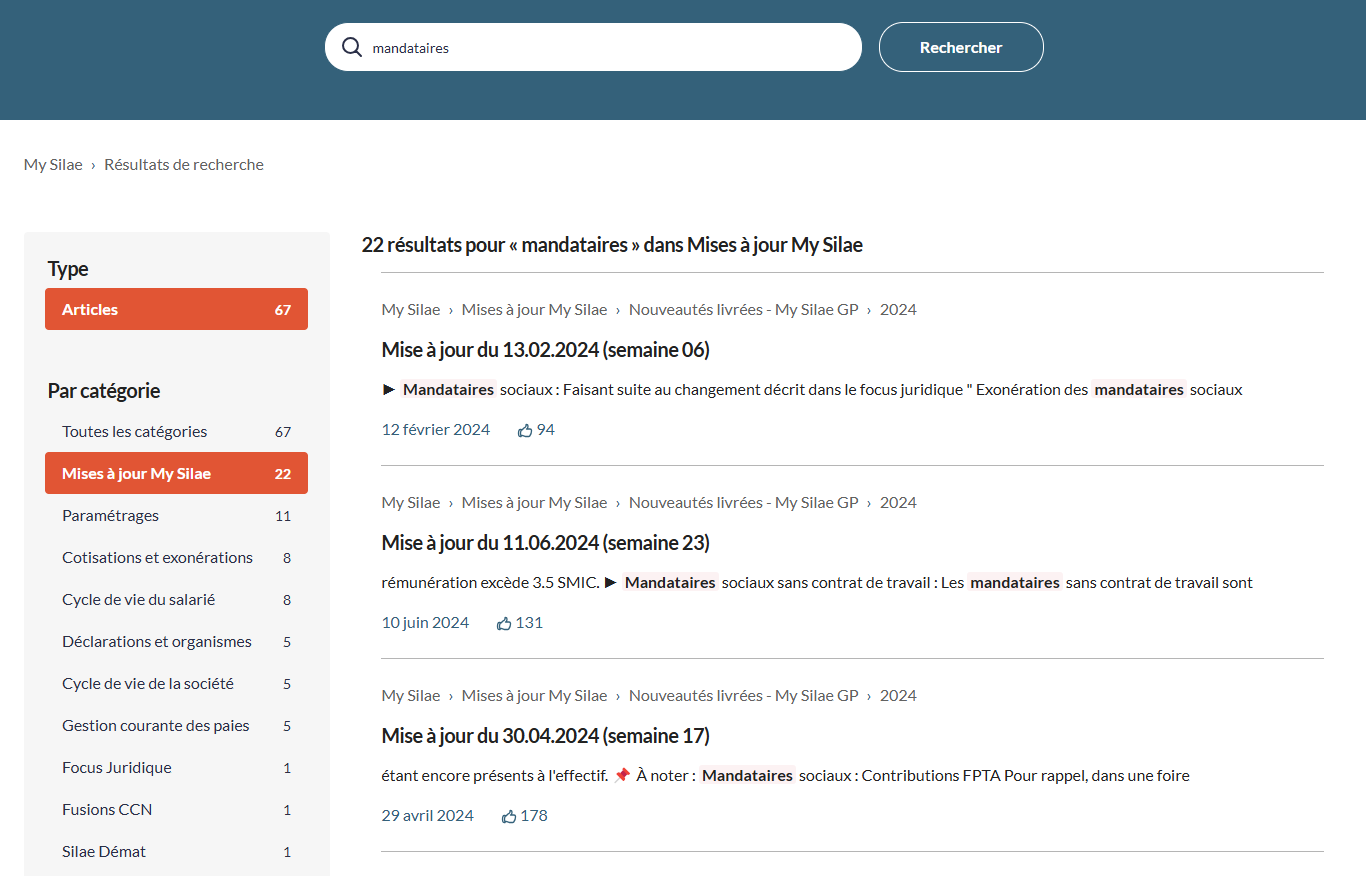The image size is (1366, 876).
Task: Click the date '10 juin 2024'
Action: pos(425,623)
